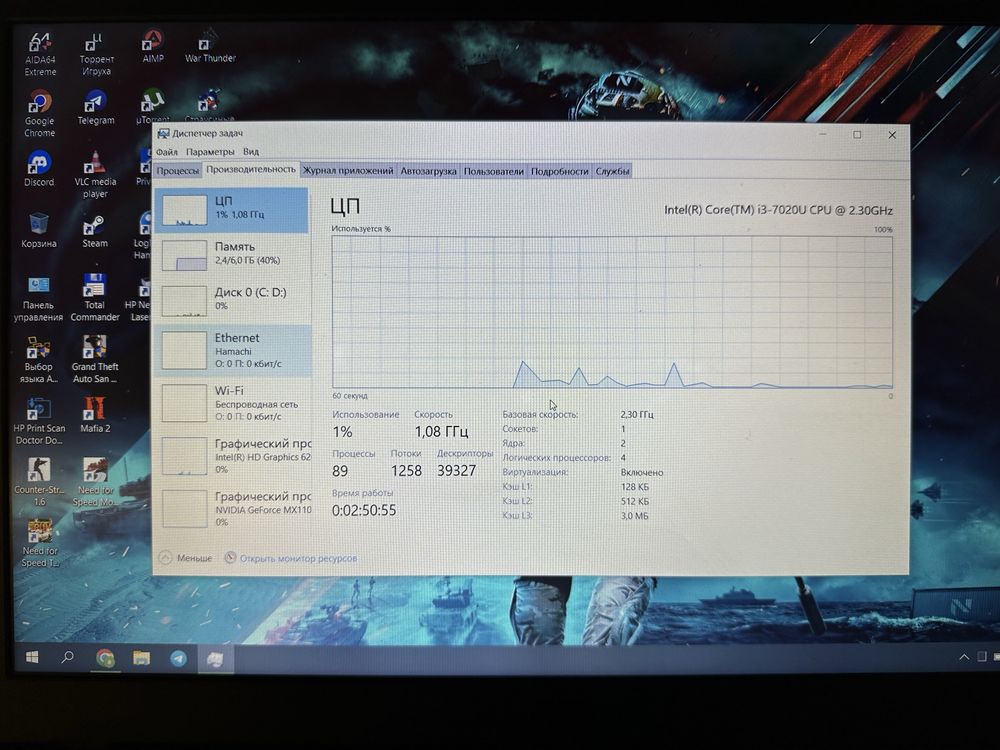
Task: Open Вид menu
Action: 251,152
